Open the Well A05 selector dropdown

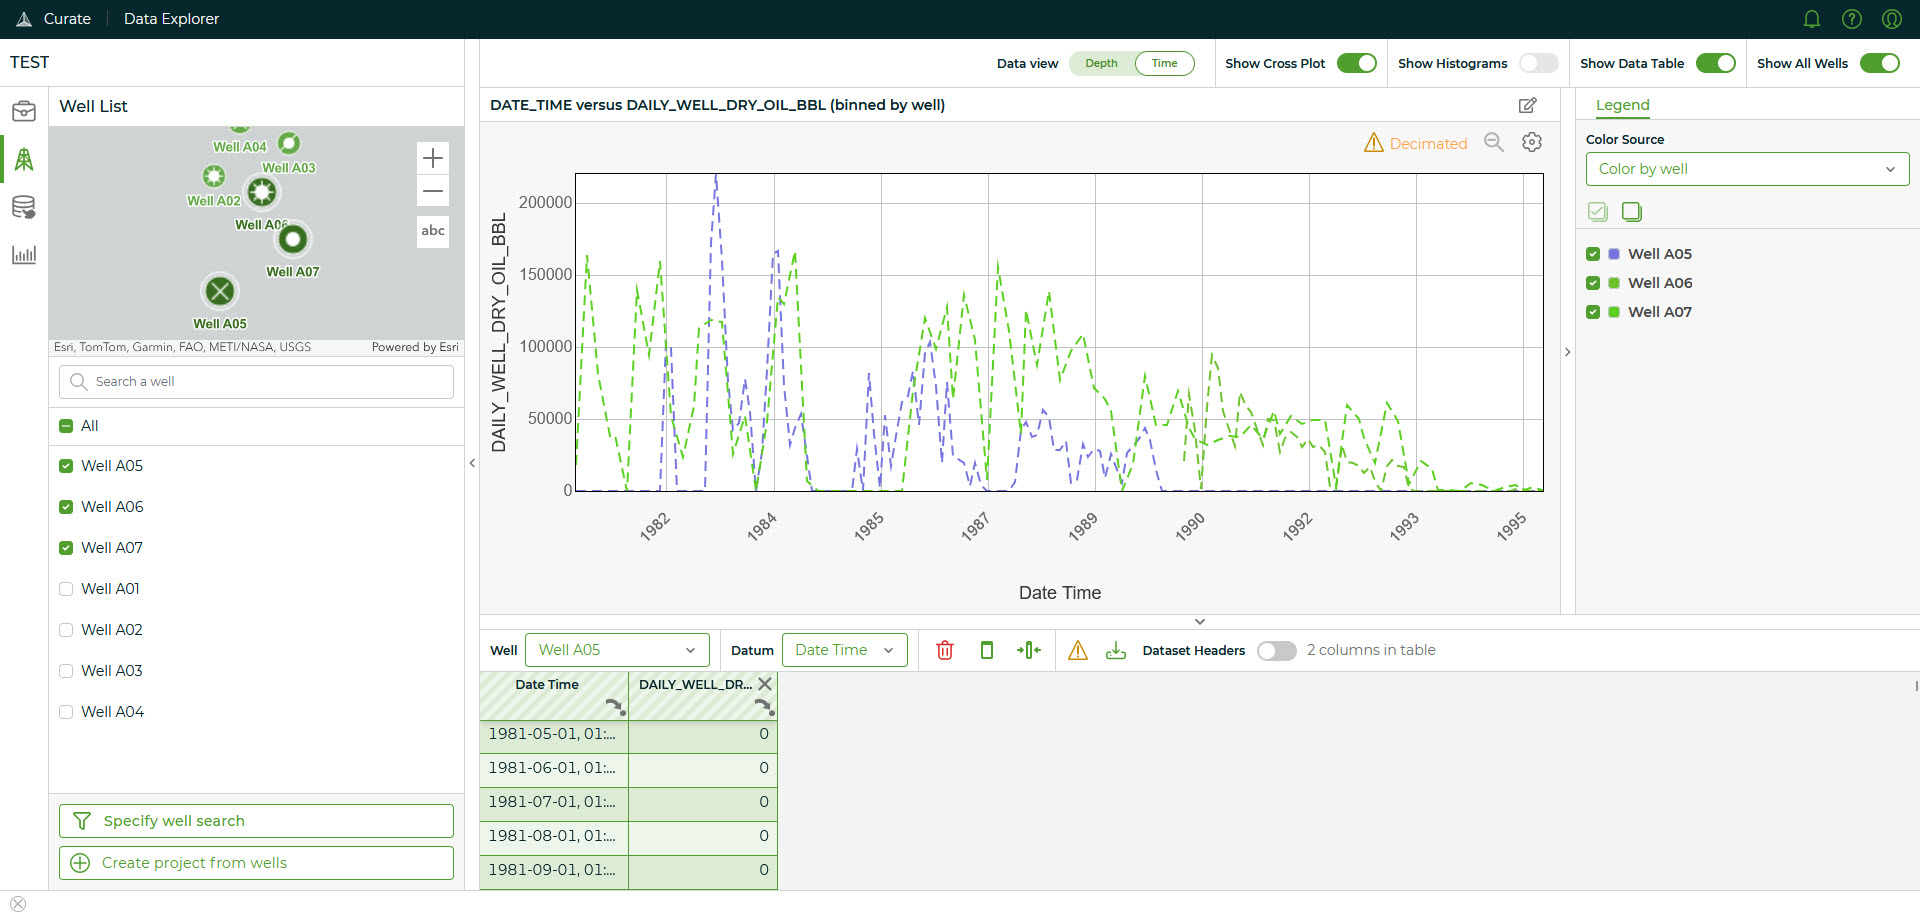pyautogui.click(x=617, y=650)
